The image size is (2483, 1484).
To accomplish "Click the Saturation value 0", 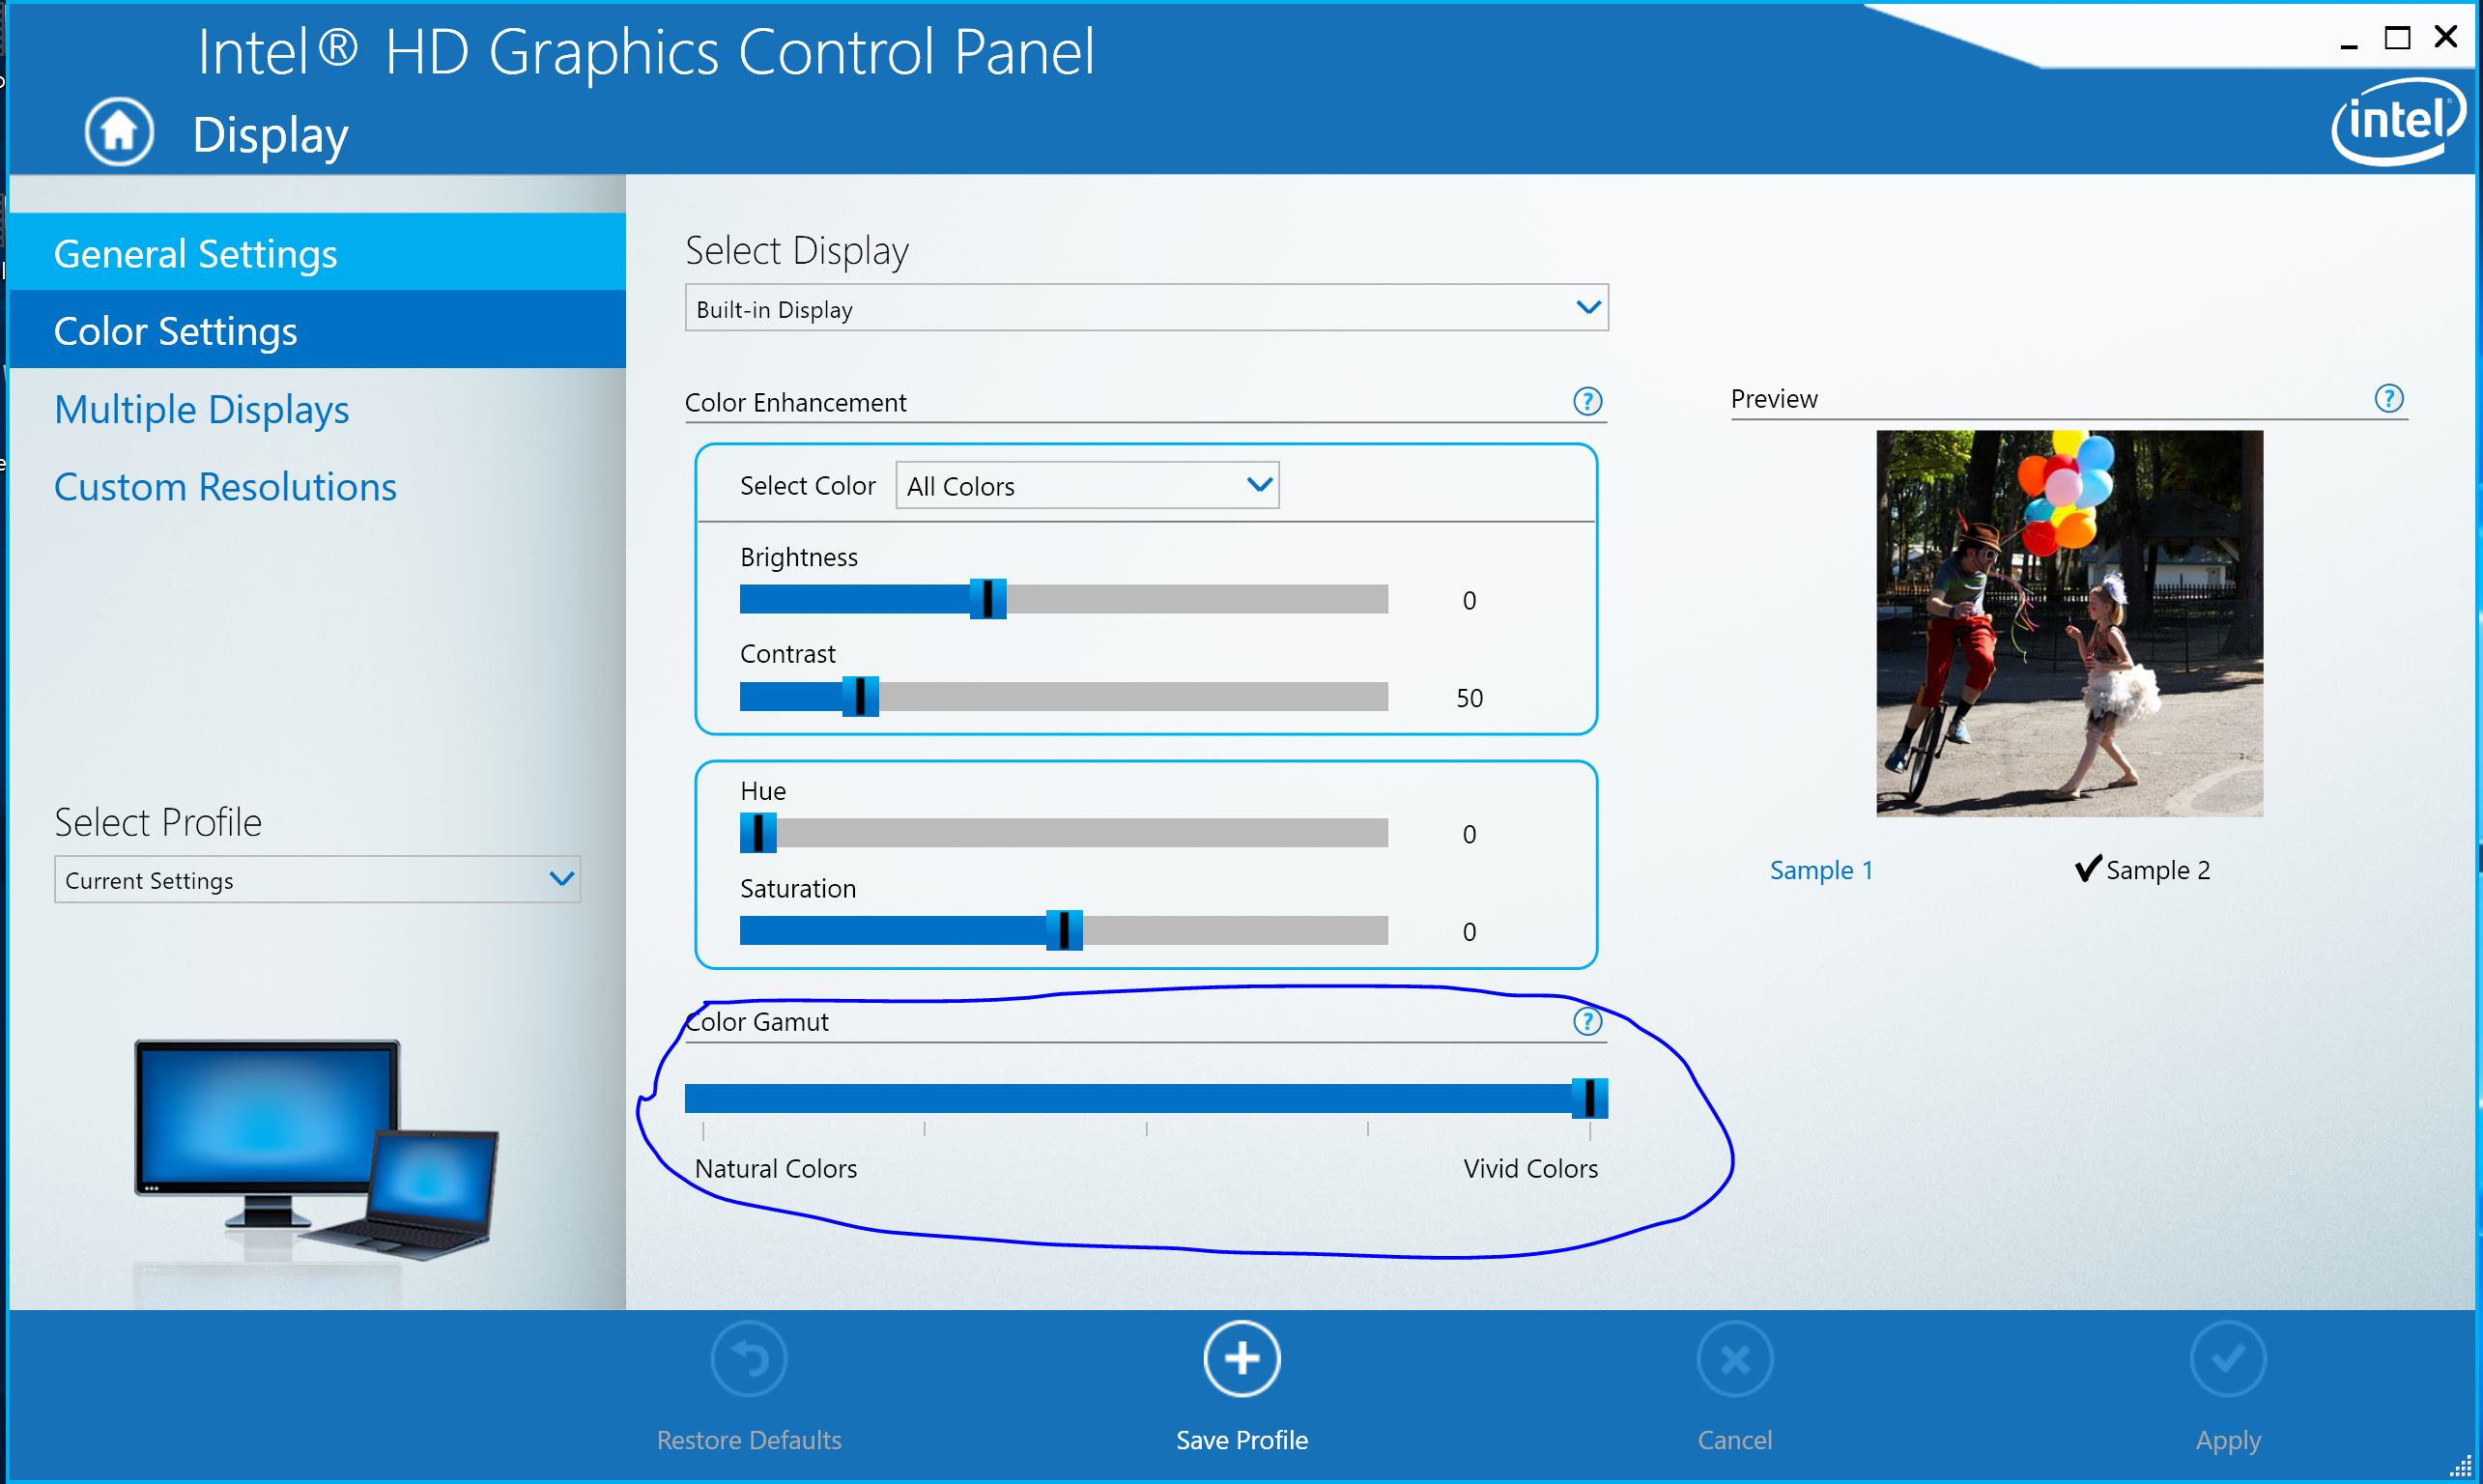I will pos(1469,932).
